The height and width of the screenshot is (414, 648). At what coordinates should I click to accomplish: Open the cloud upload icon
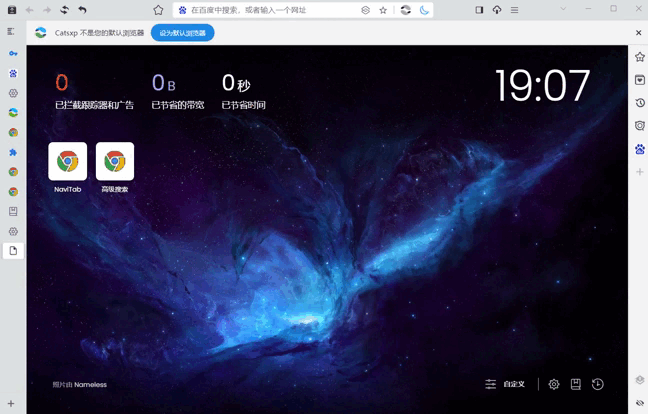tap(497, 10)
